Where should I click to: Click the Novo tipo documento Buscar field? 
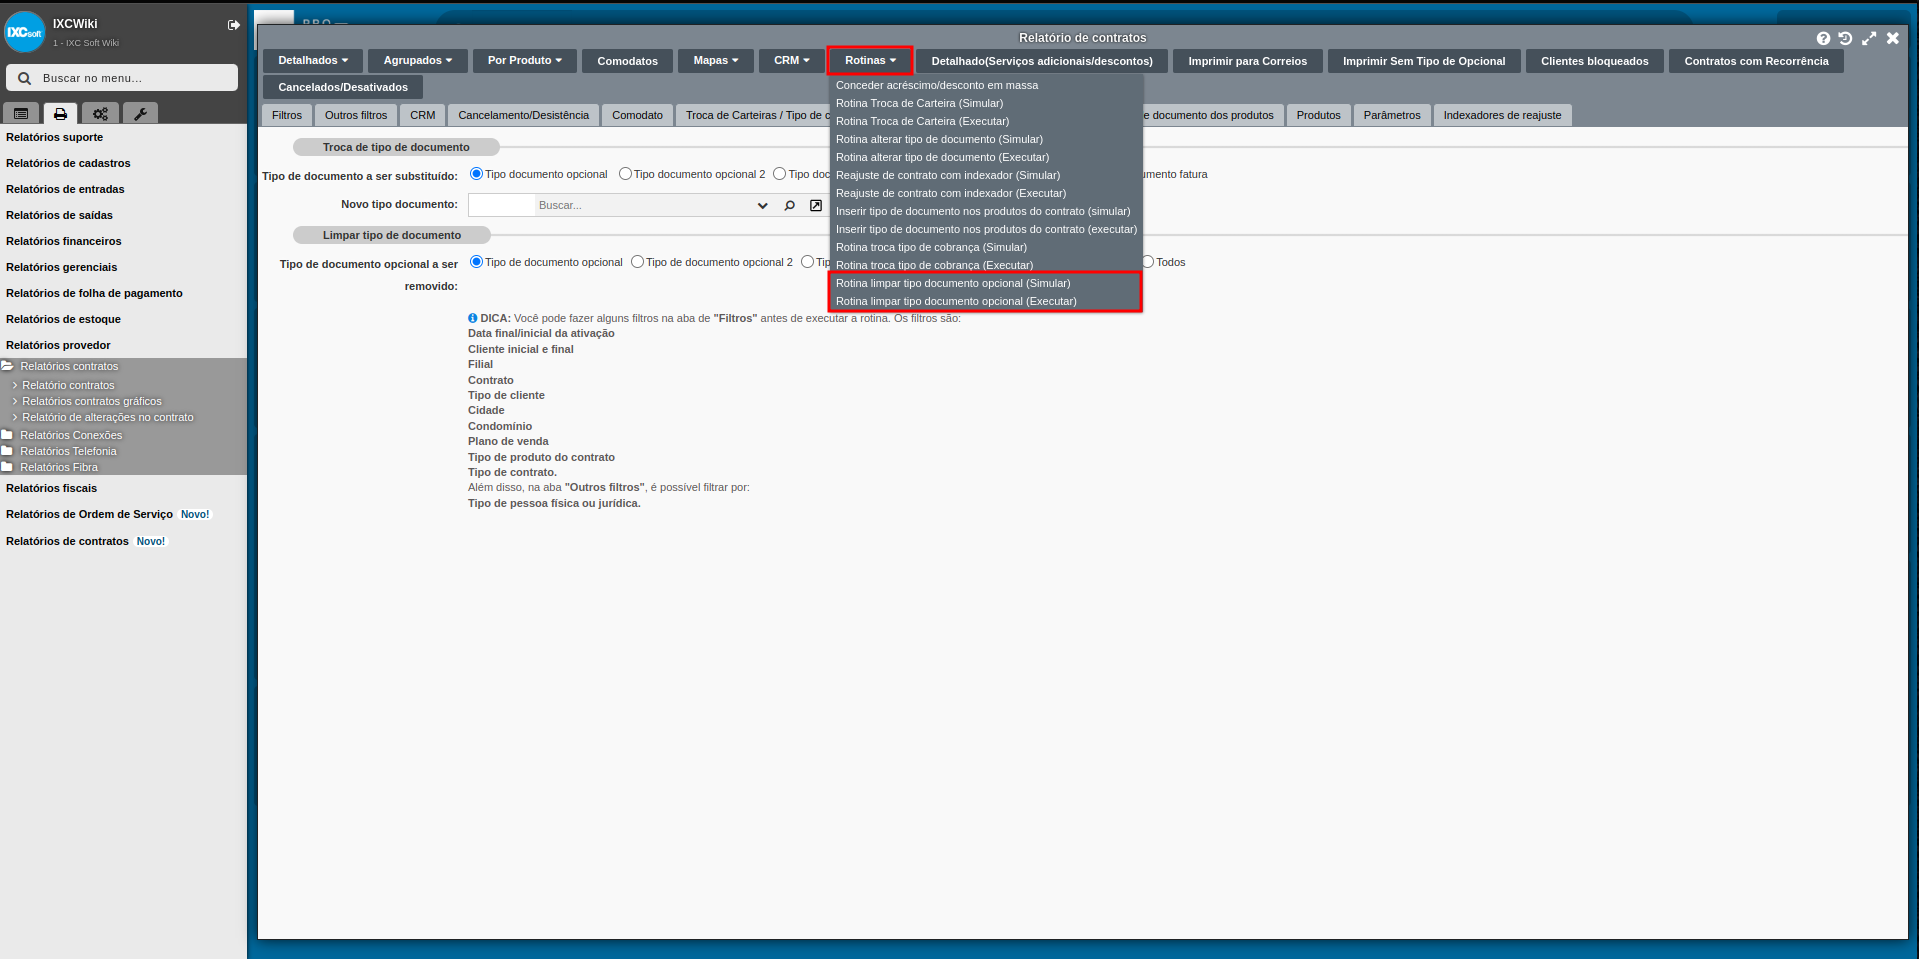pos(645,205)
